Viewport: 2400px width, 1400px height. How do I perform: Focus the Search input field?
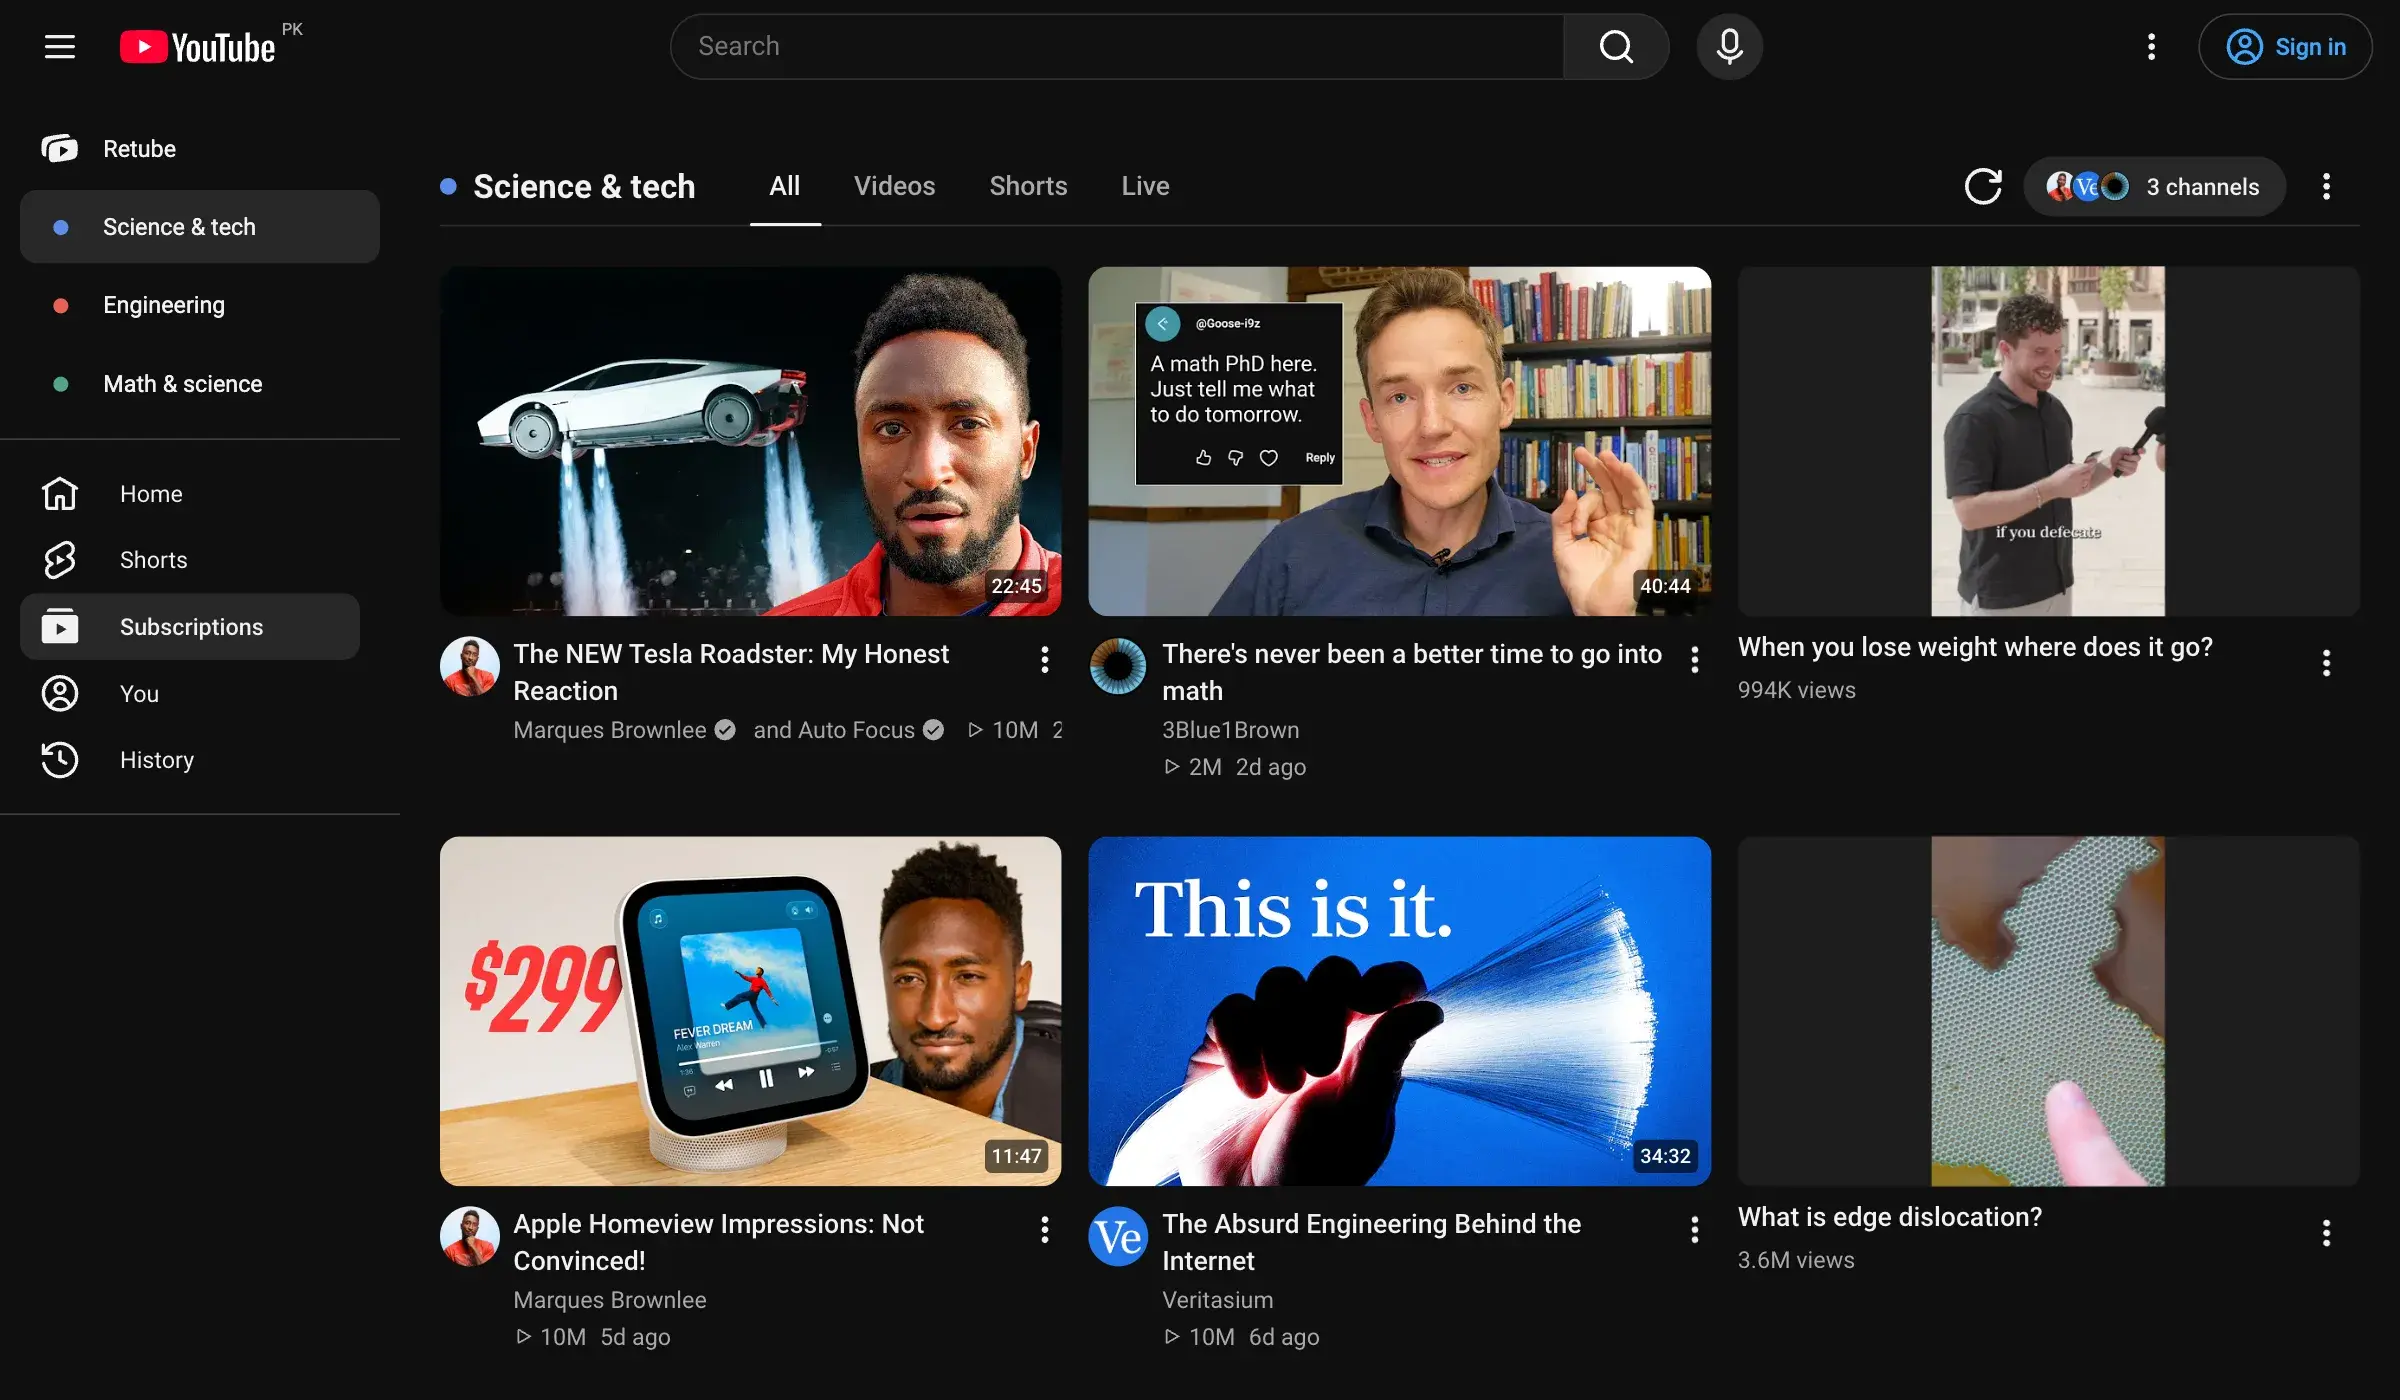click(x=1118, y=46)
